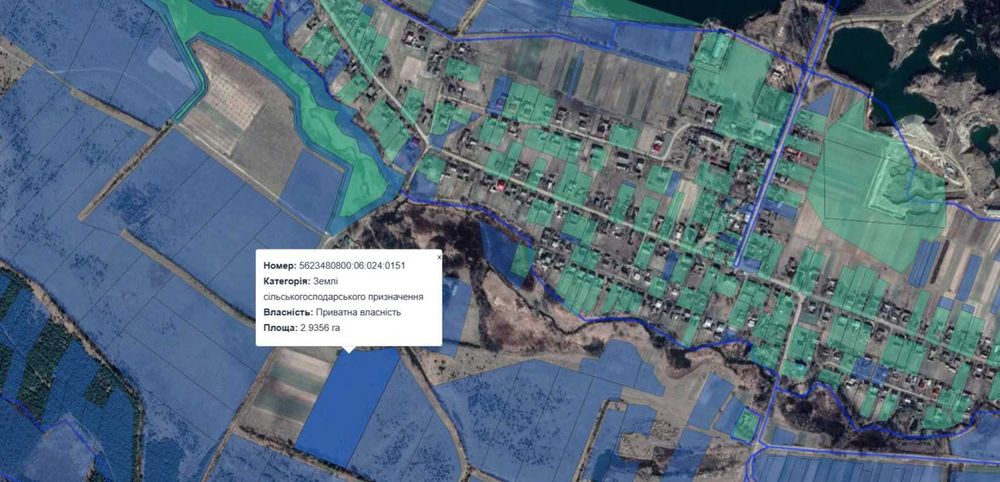Click the 'Площа:' label in popup

(x=280, y=328)
